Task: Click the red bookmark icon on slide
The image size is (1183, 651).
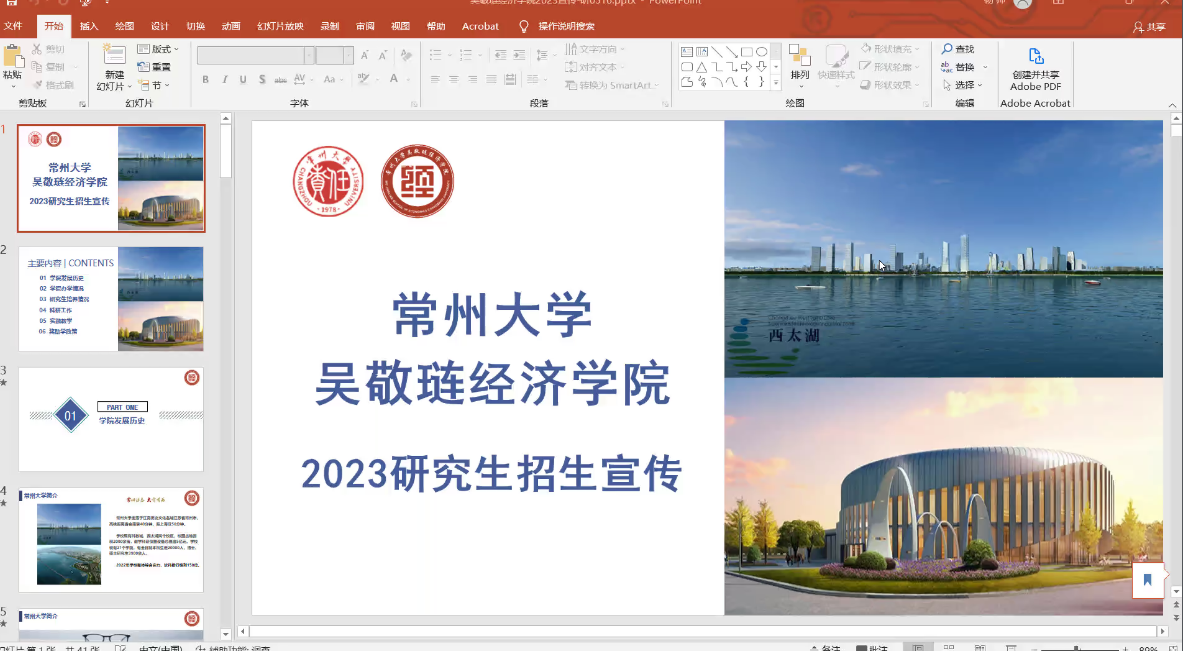Action: coord(1147,580)
